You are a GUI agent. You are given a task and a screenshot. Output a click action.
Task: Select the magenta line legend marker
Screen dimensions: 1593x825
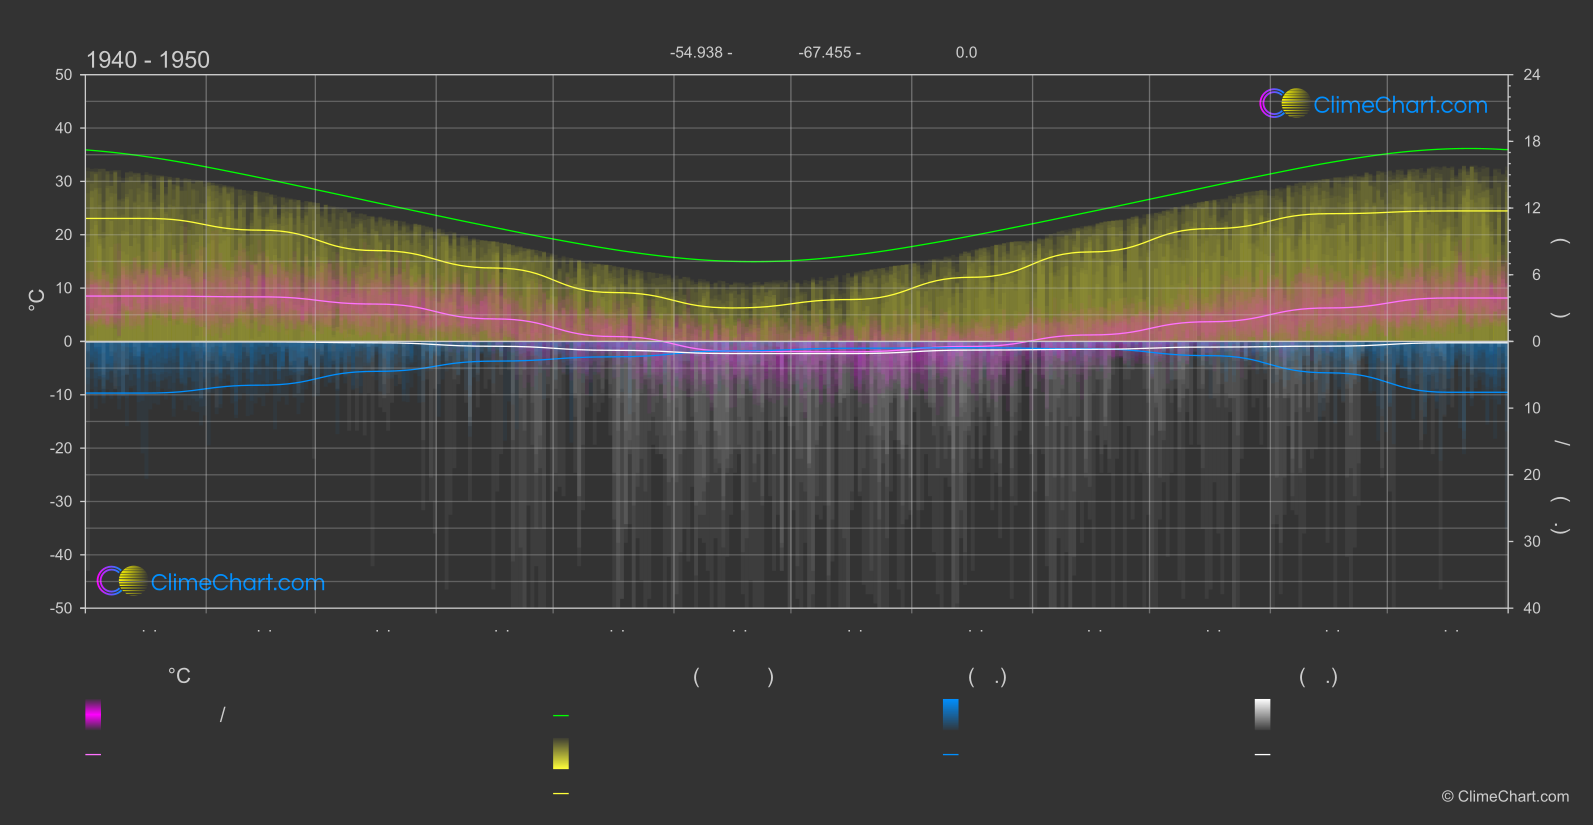coord(93,755)
